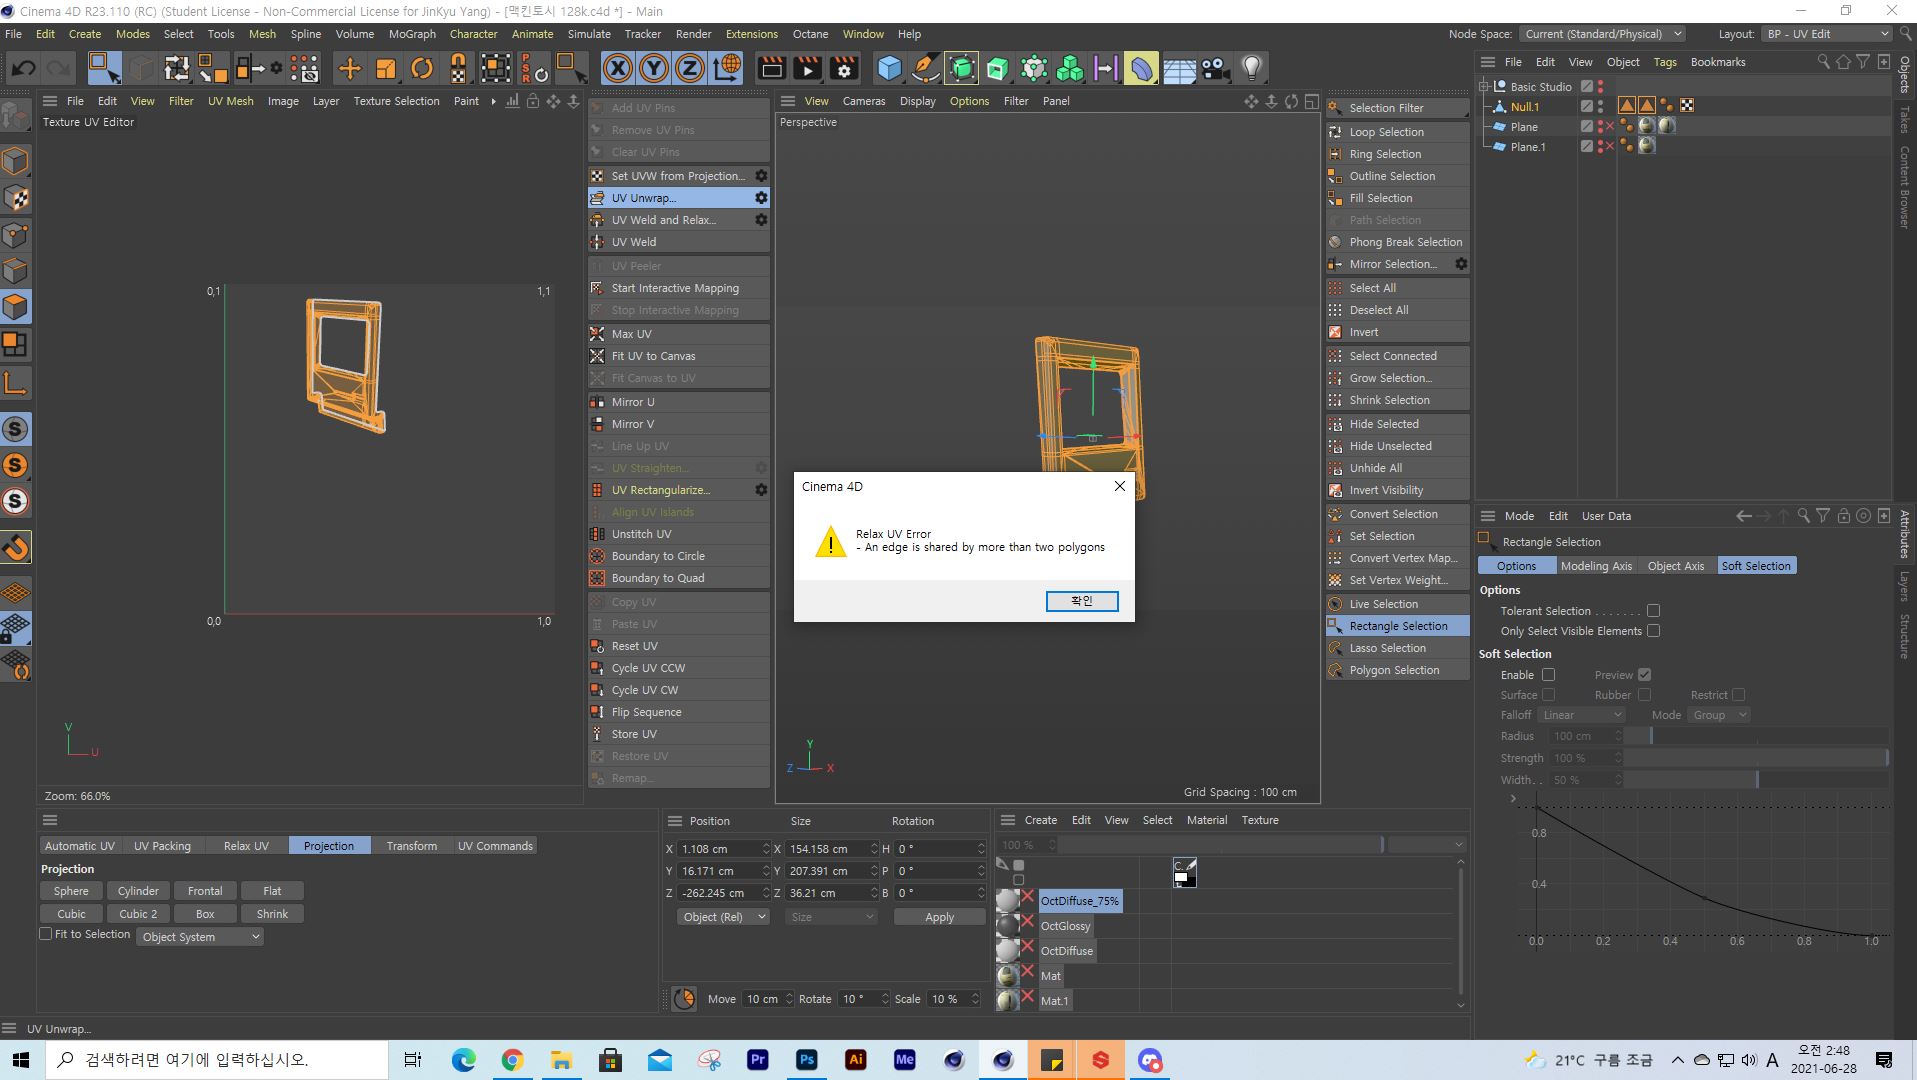Click the Polygon Selection tool

tap(1398, 670)
